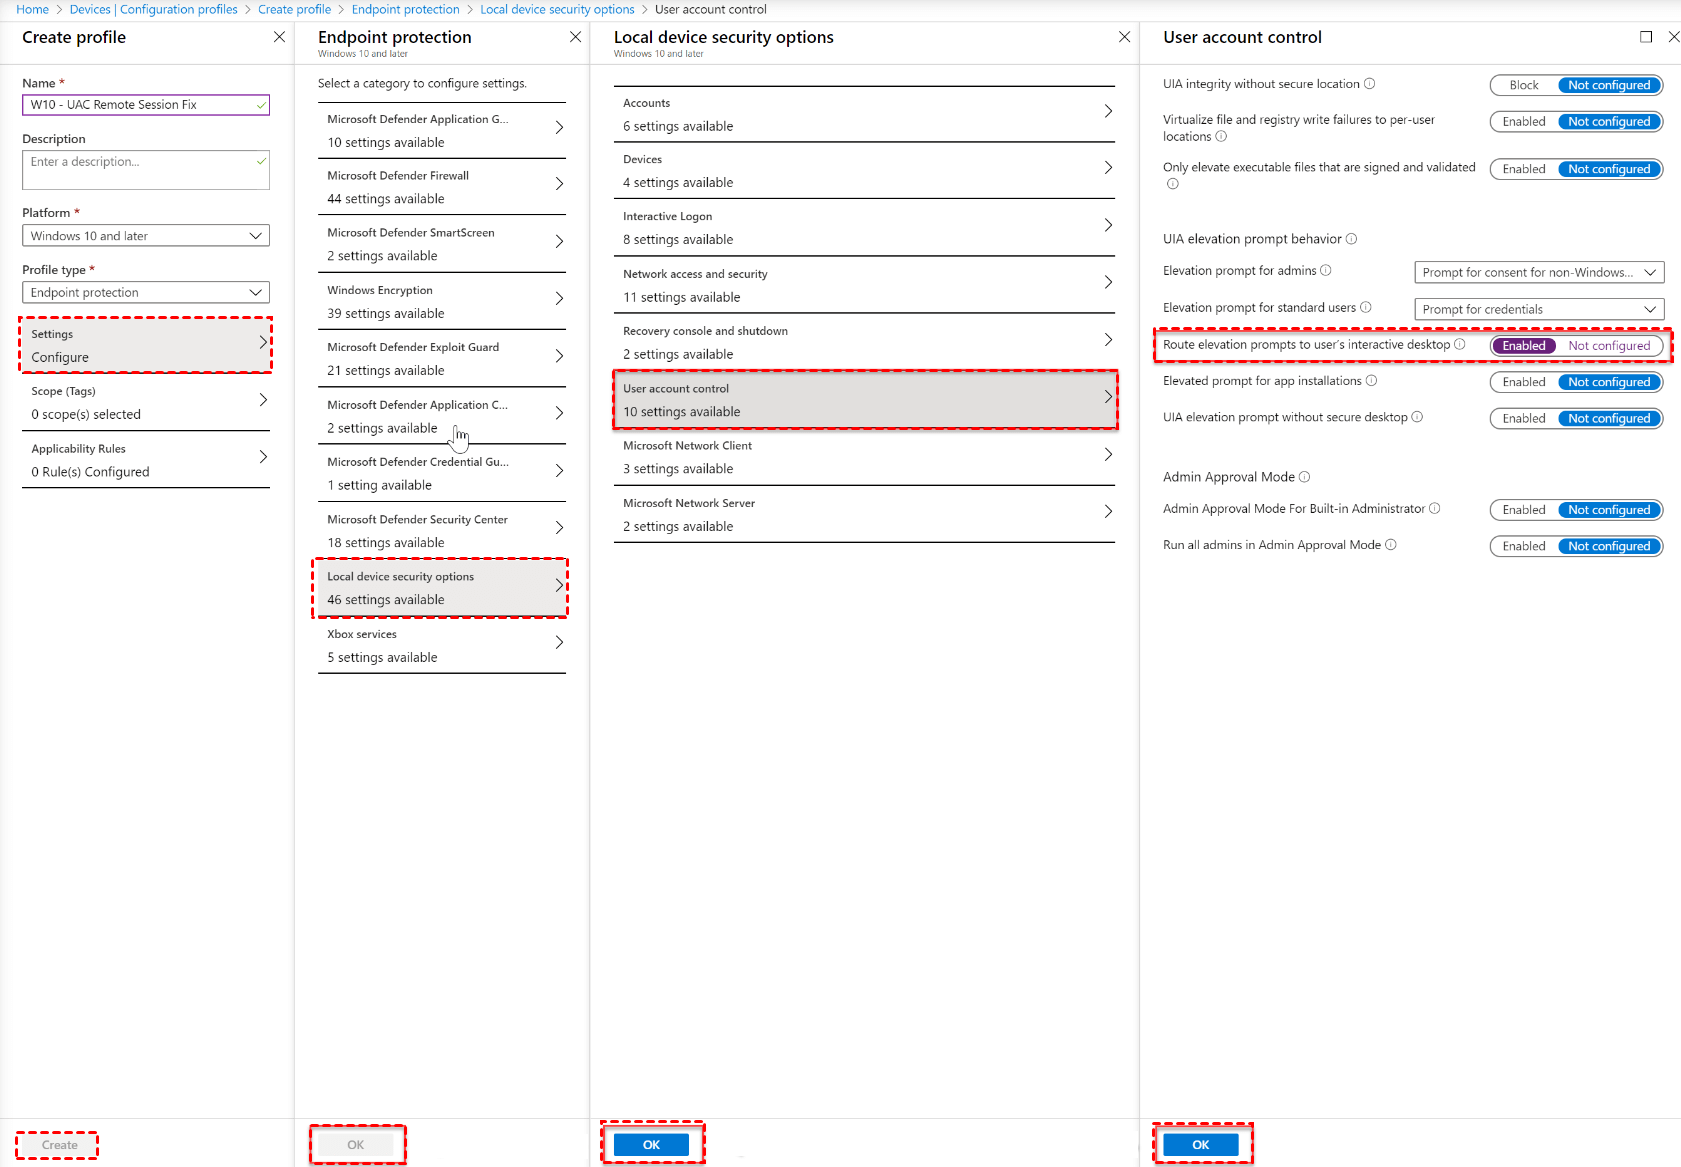Maximize the User account control blade

click(1646, 37)
